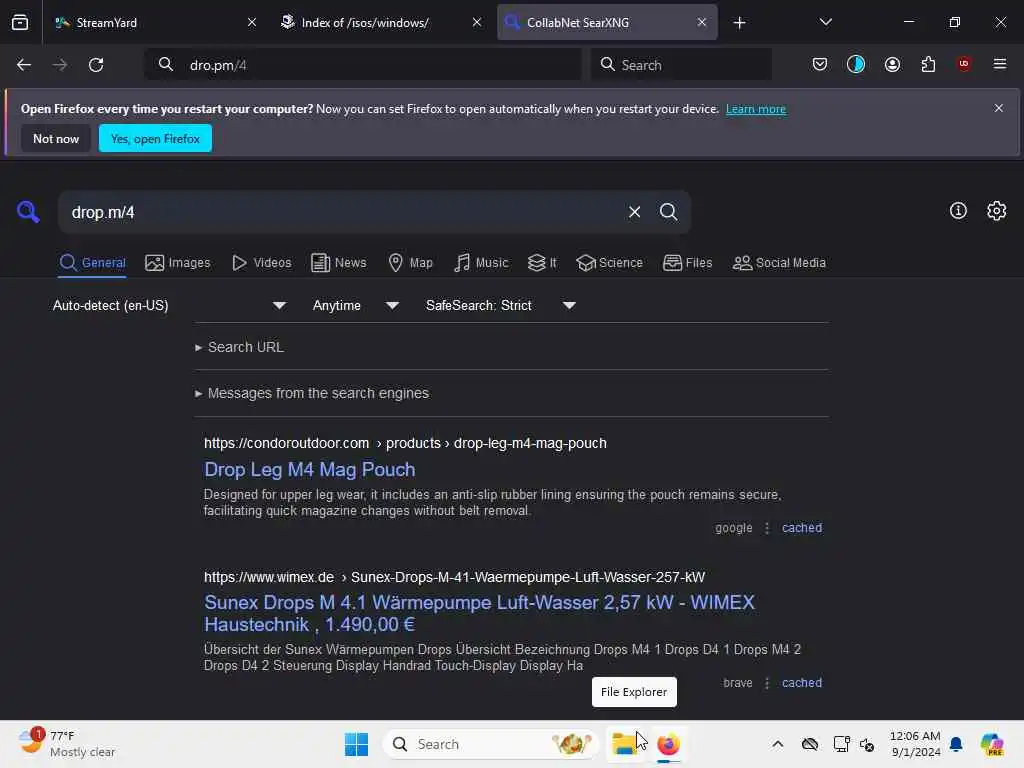Viewport: 1024px width, 768px height.
Task: Select the Social Media category
Action: (x=779, y=263)
